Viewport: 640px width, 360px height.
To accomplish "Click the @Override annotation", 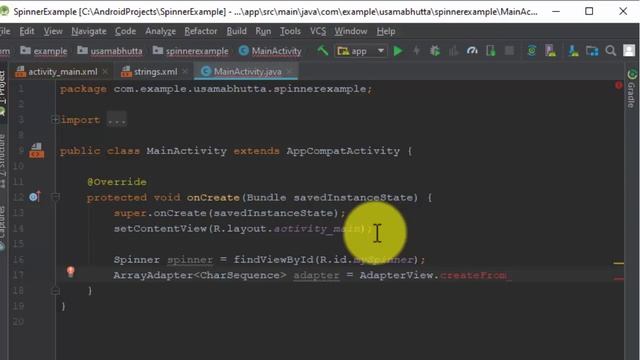I will [x=117, y=182].
